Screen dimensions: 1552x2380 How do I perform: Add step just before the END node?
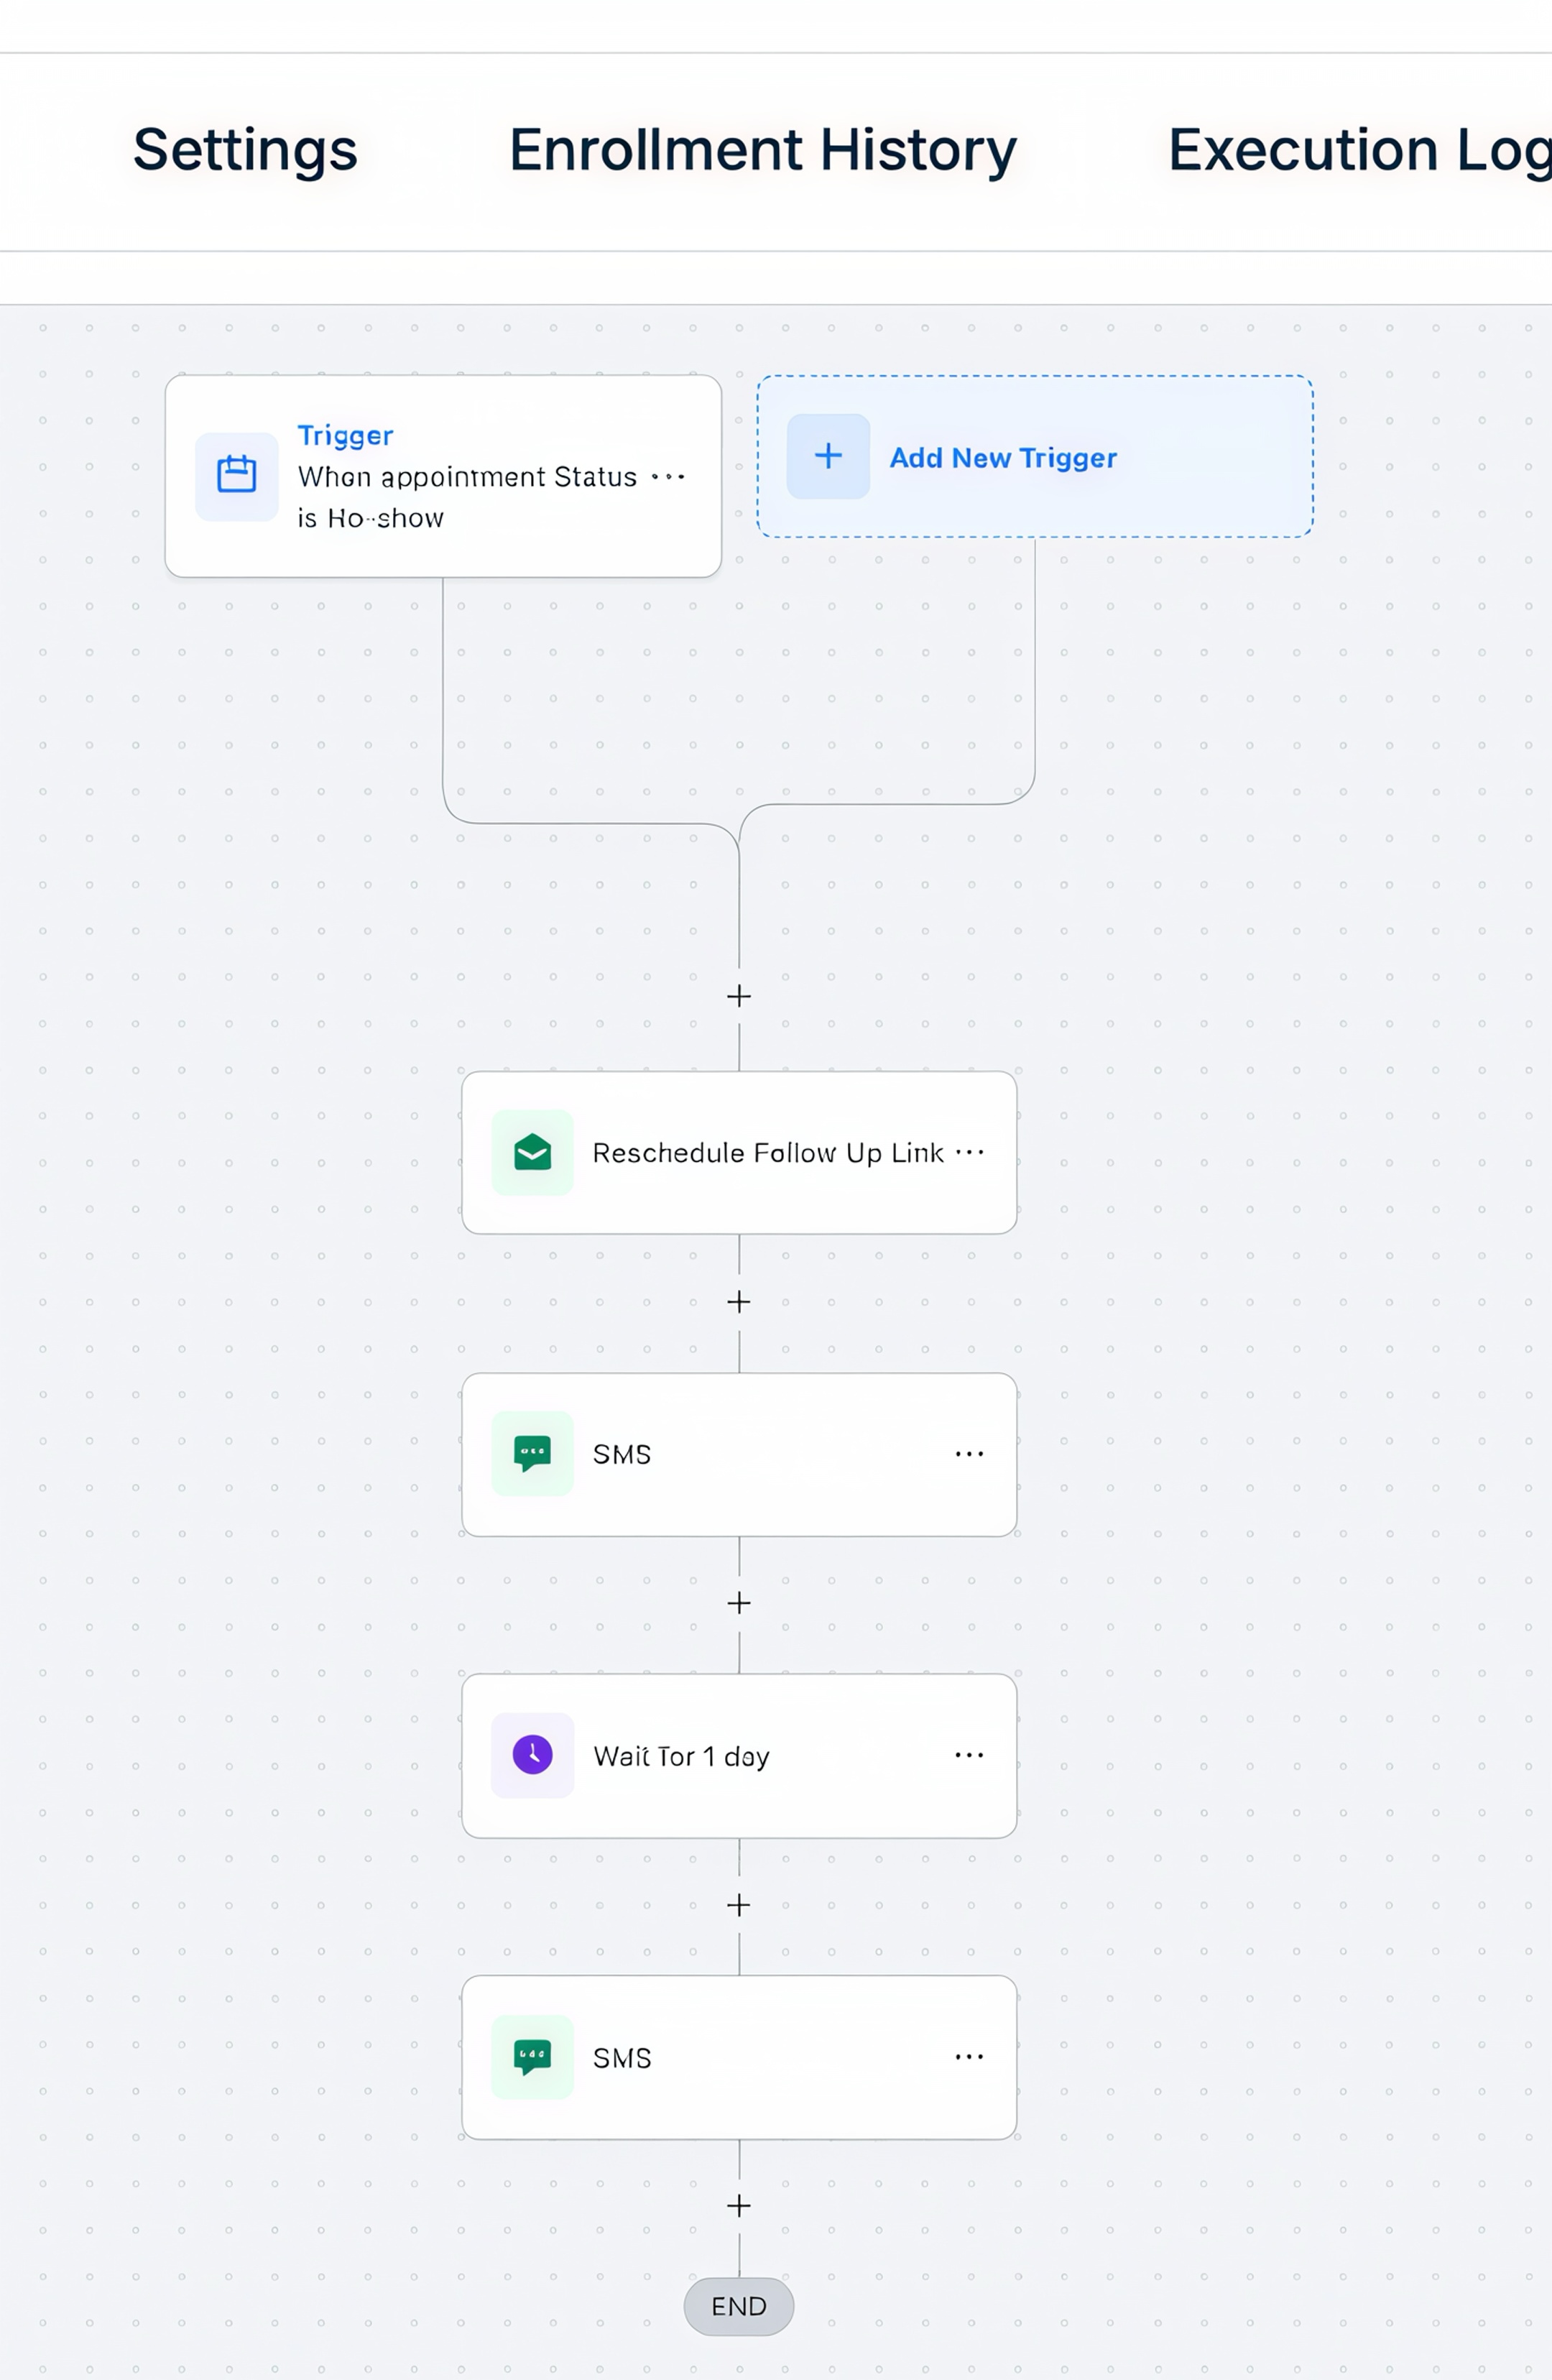point(739,2206)
